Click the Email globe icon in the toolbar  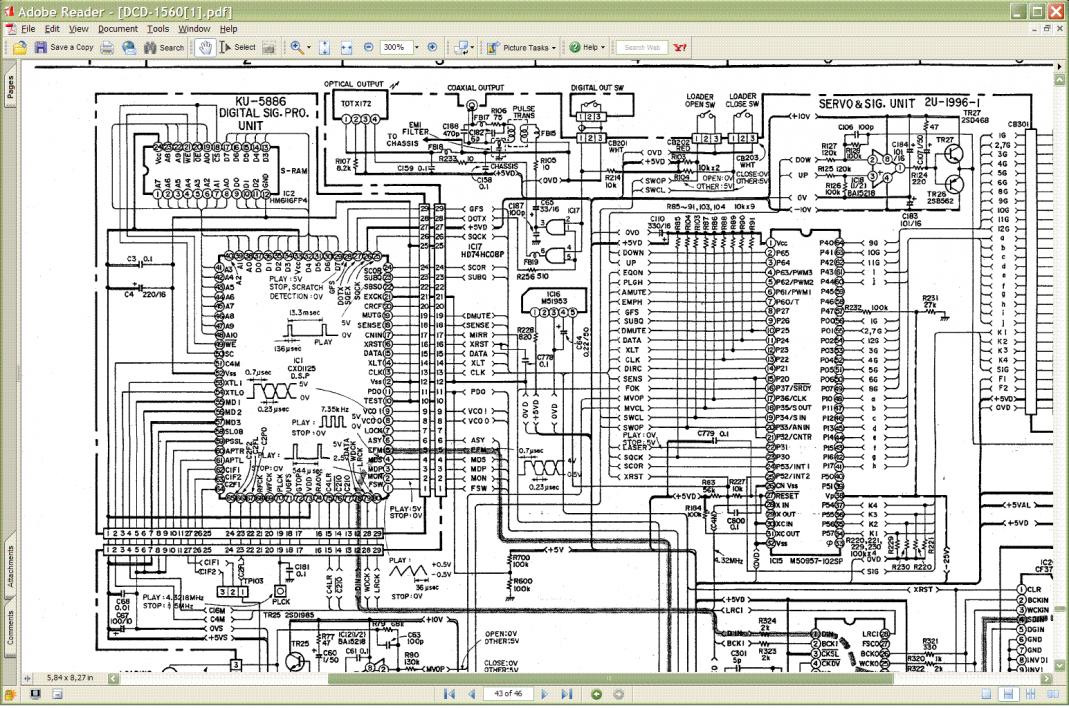[x=129, y=48]
